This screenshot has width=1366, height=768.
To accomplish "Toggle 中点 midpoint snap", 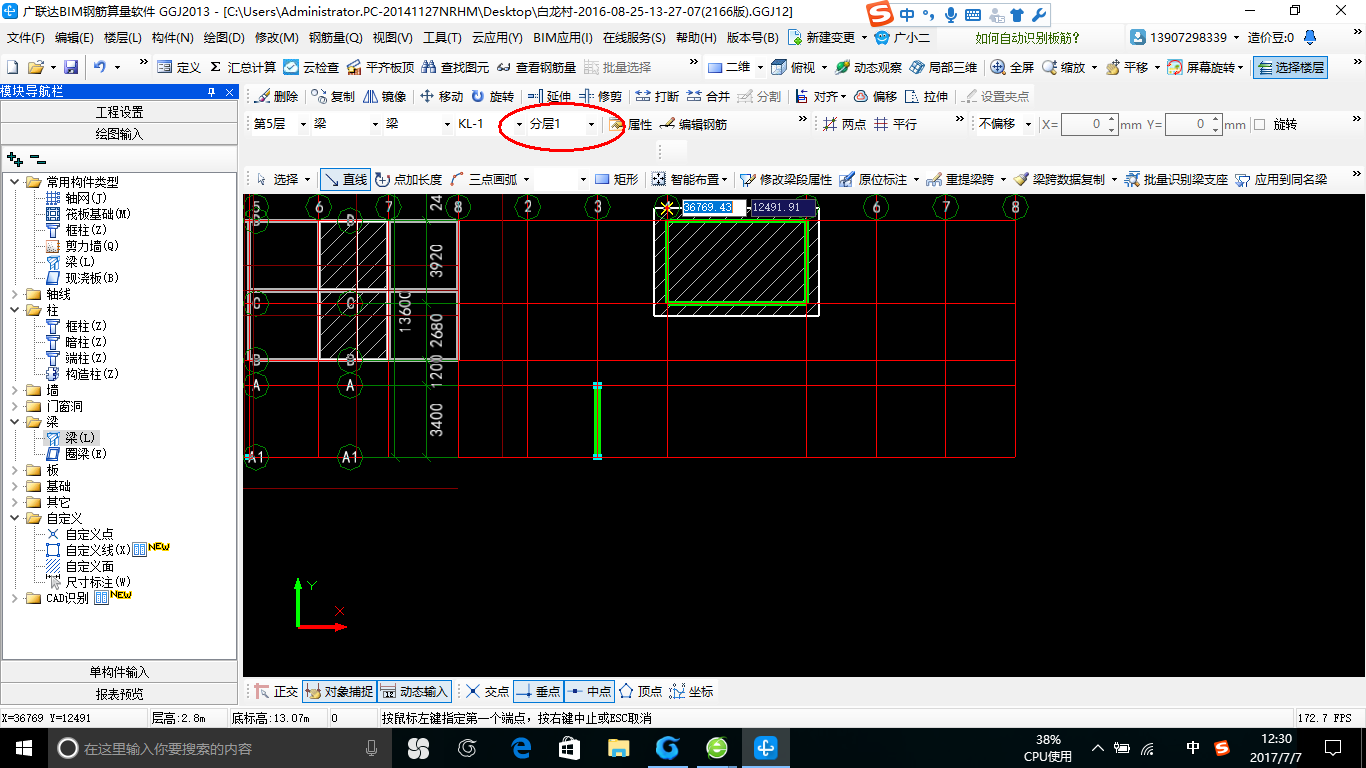I will [x=589, y=691].
